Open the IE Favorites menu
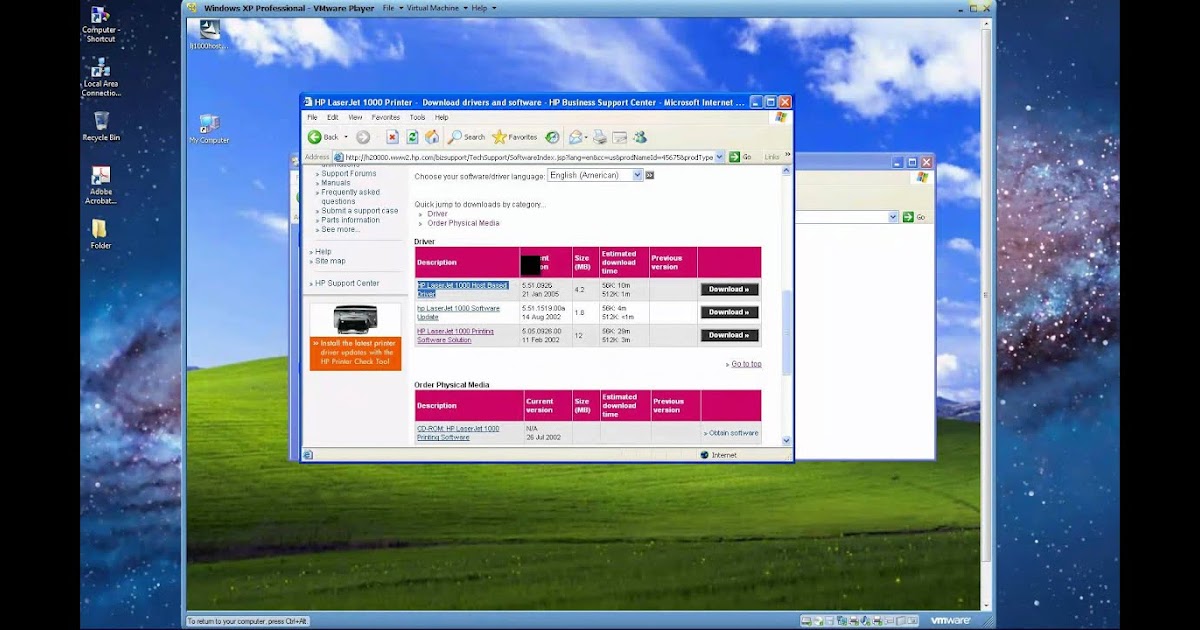 pos(386,117)
